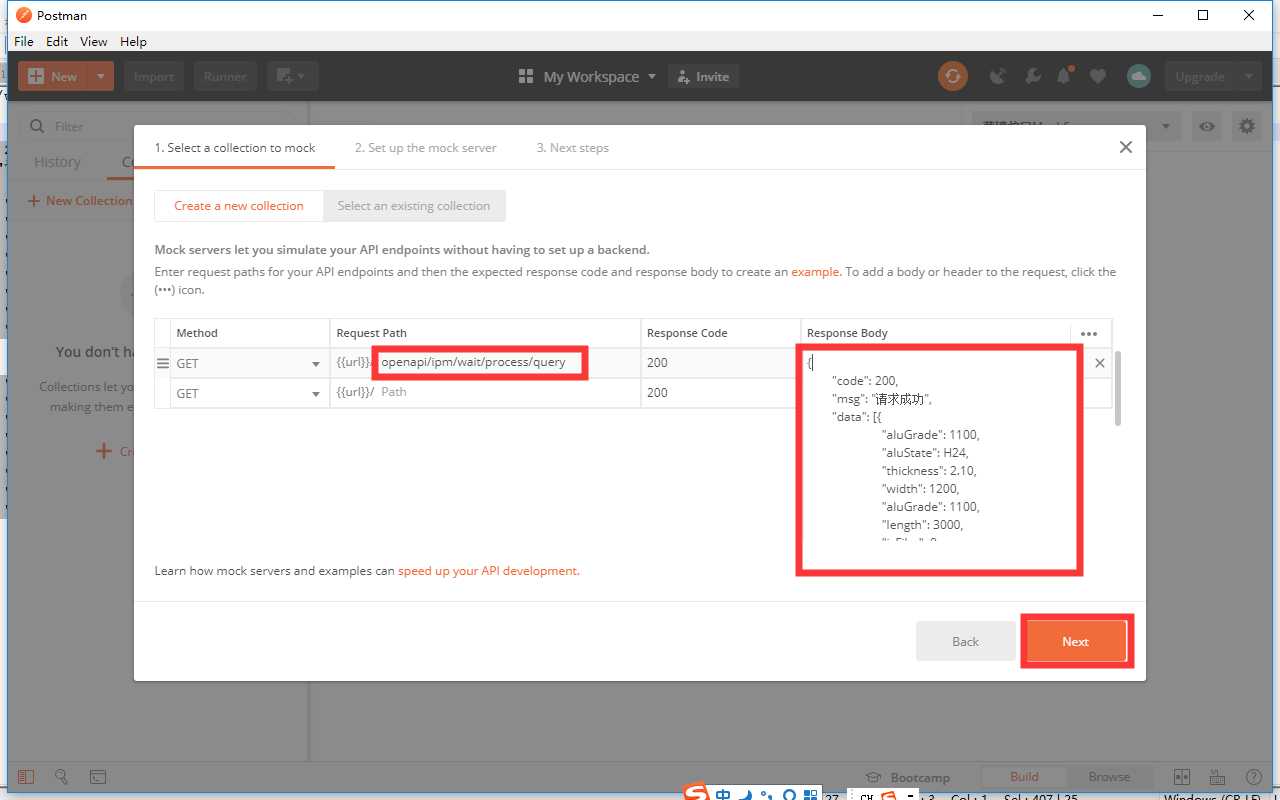Click the two-pane layout icon

1181,777
